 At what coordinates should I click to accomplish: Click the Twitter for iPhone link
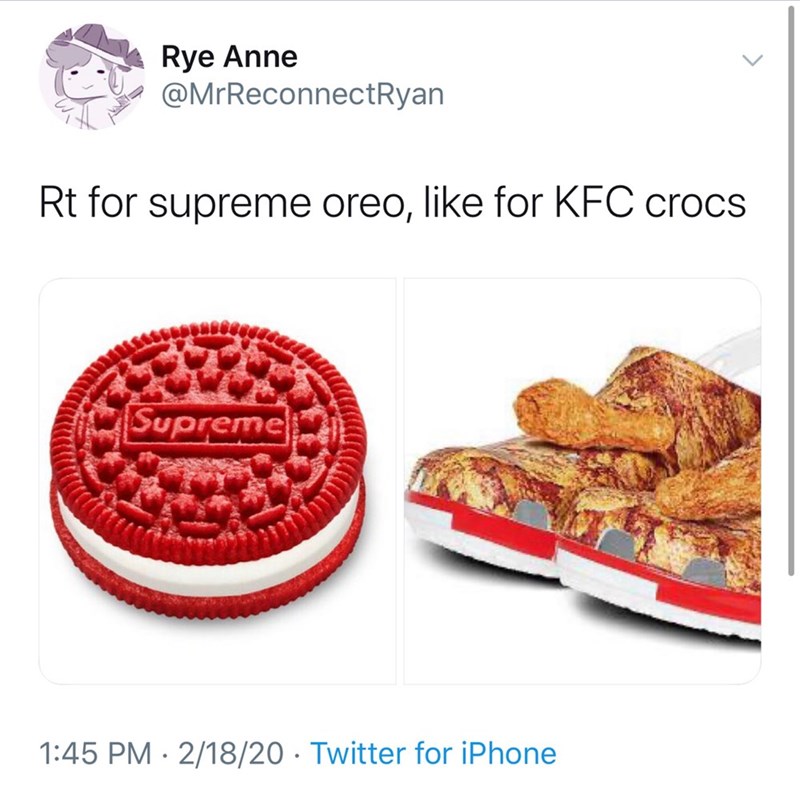pyautogui.click(x=434, y=752)
